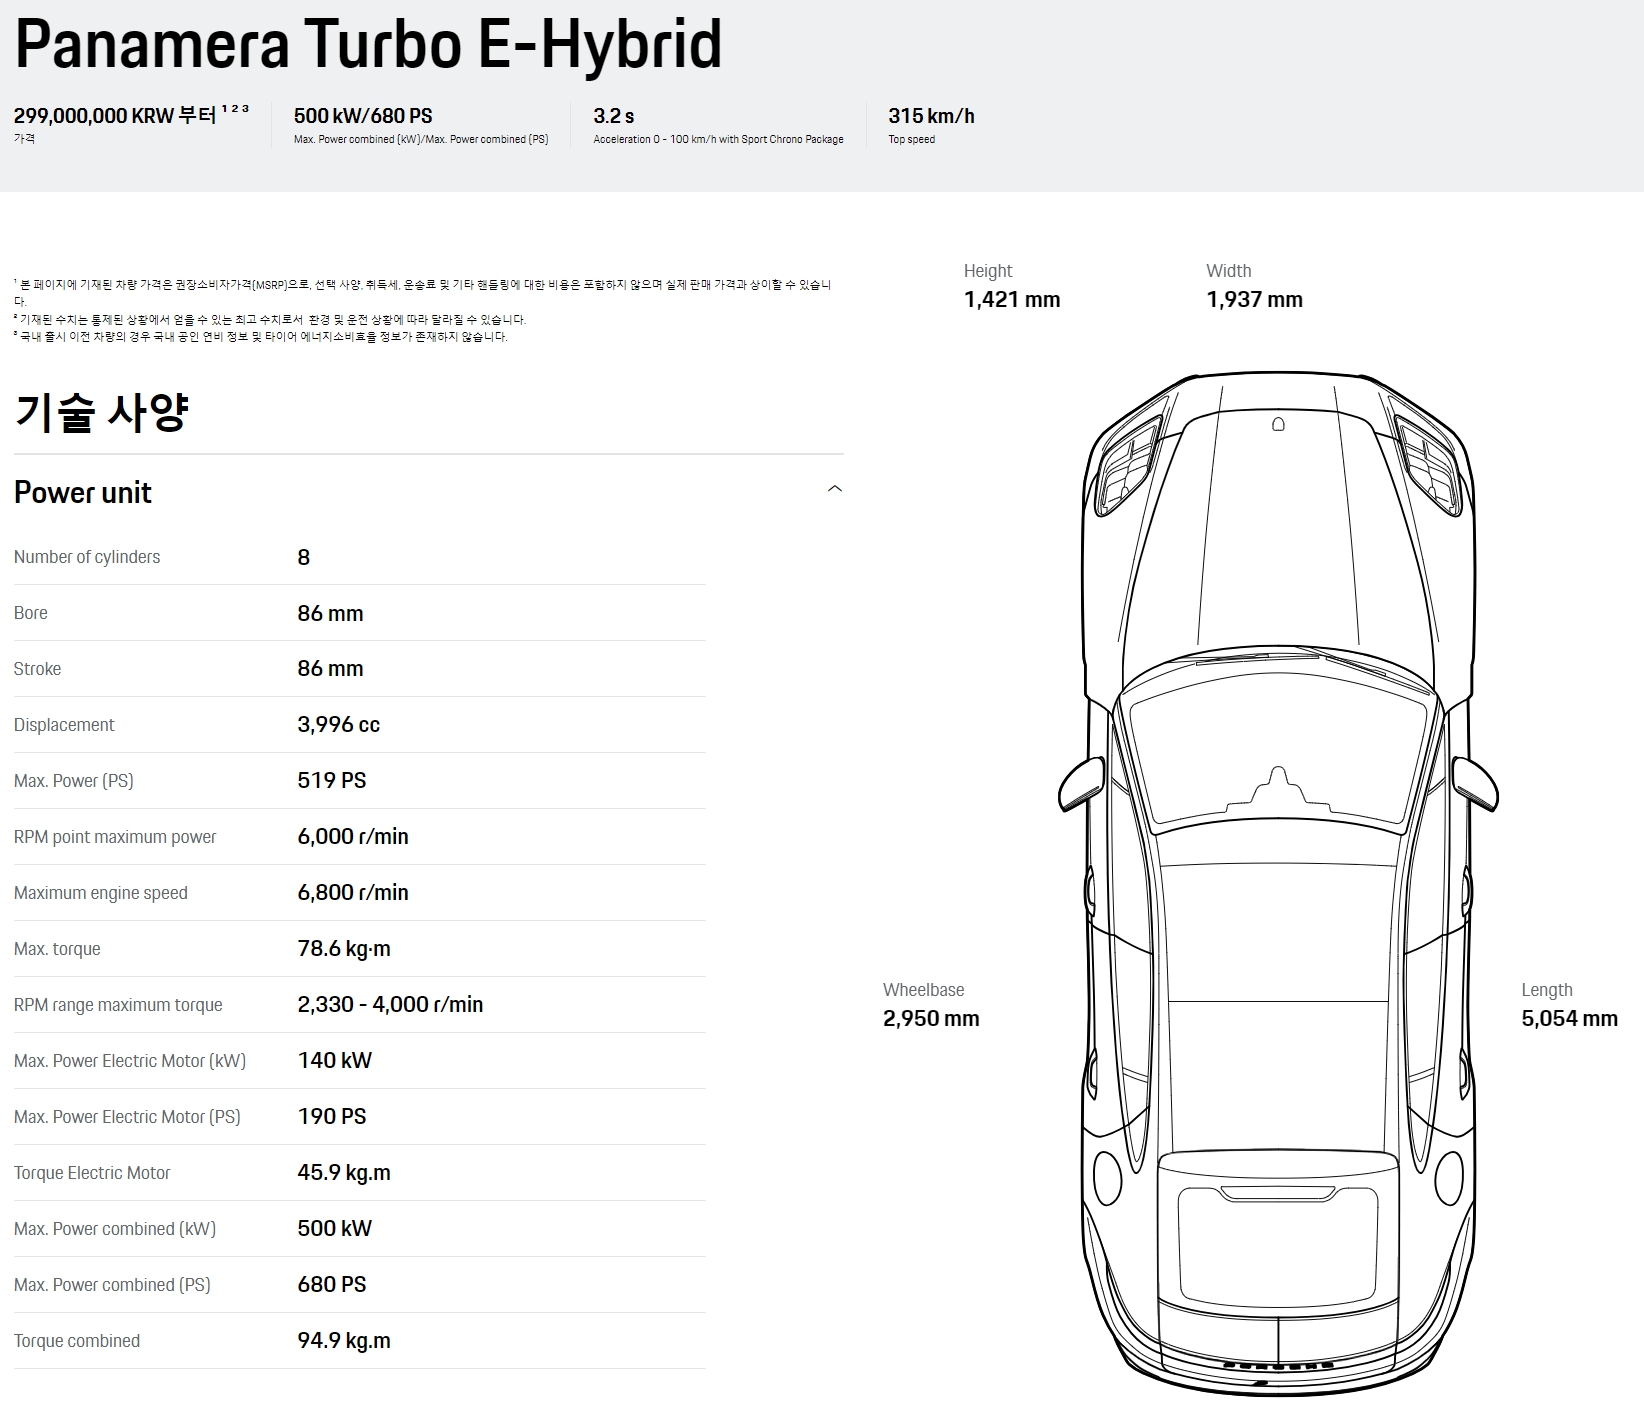Image resolution: width=1644 pixels, height=1411 pixels.
Task: Click the Panamera Turbo E-Hybrid page title
Action: (368, 44)
